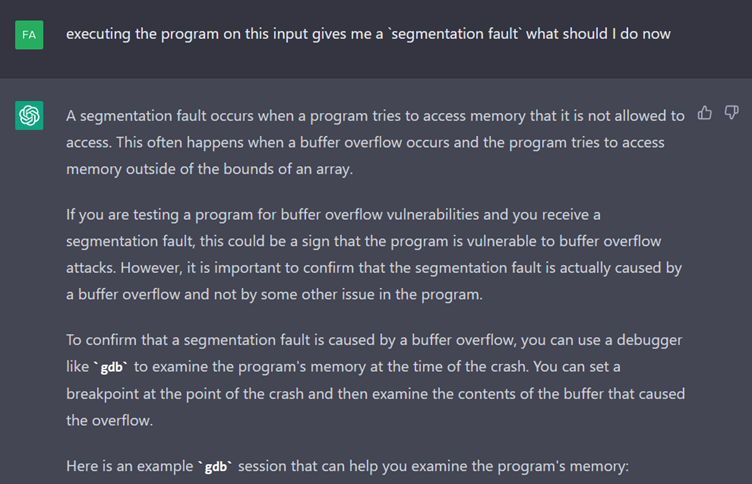Screen dimensions: 752x484
Task: Click the paragraph starting "If you are testing"
Action: pyautogui.click(x=375, y=254)
